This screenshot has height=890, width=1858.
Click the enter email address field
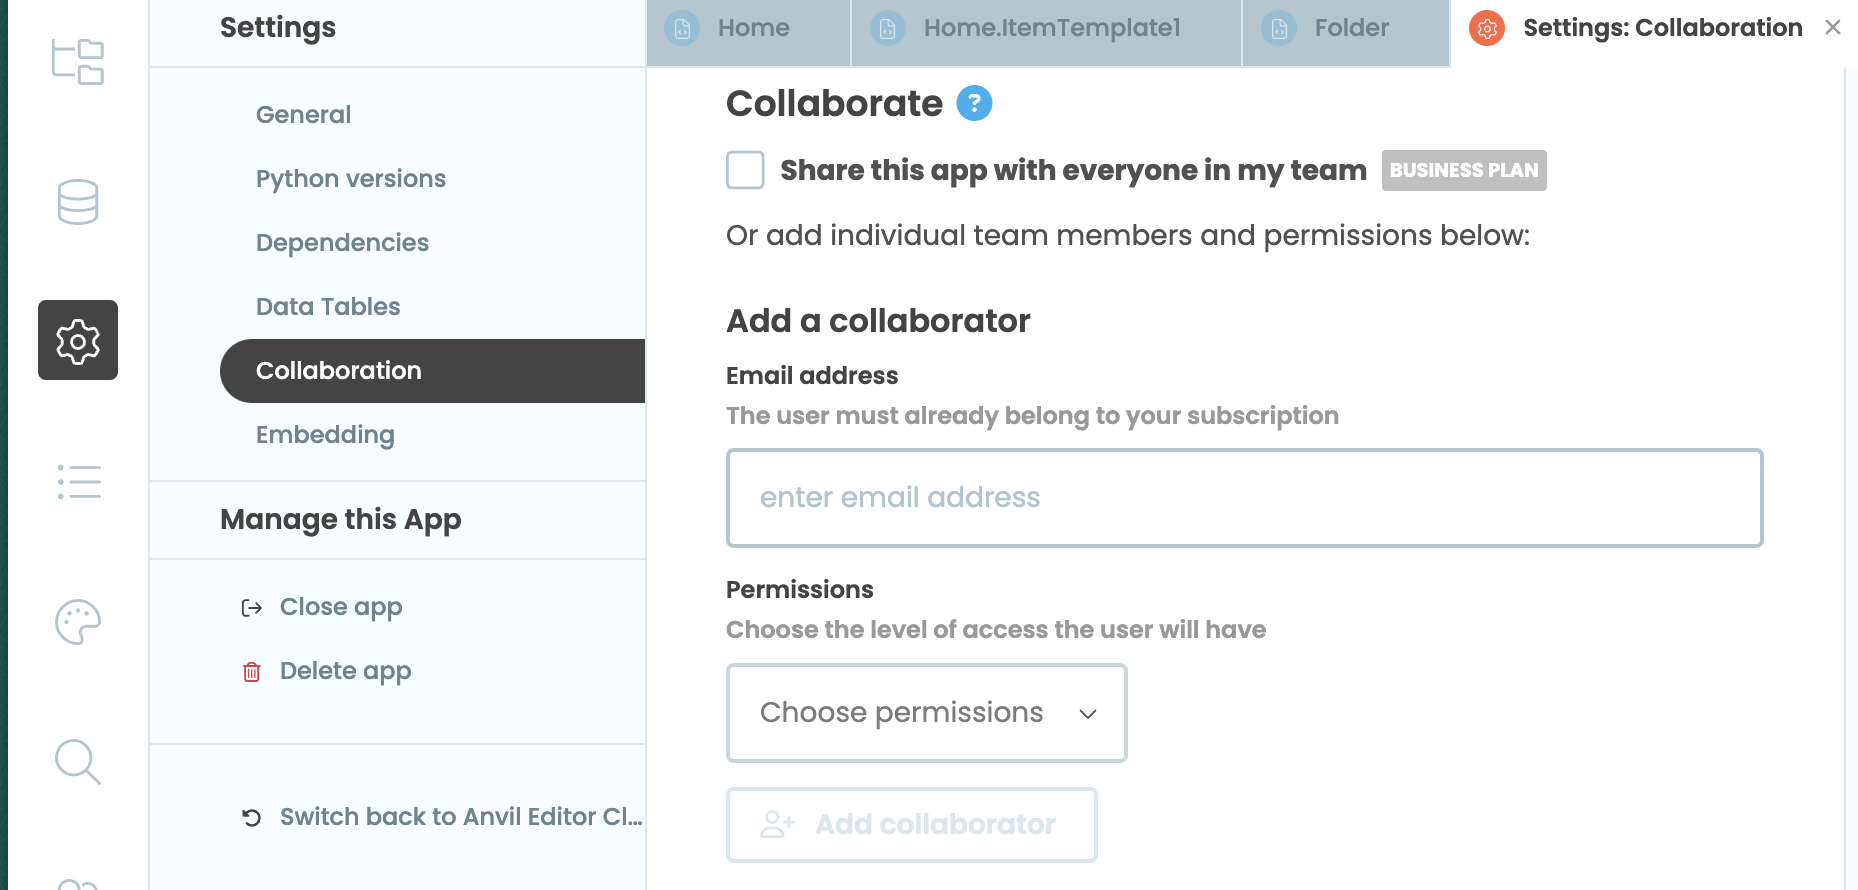coord(1243,497)
